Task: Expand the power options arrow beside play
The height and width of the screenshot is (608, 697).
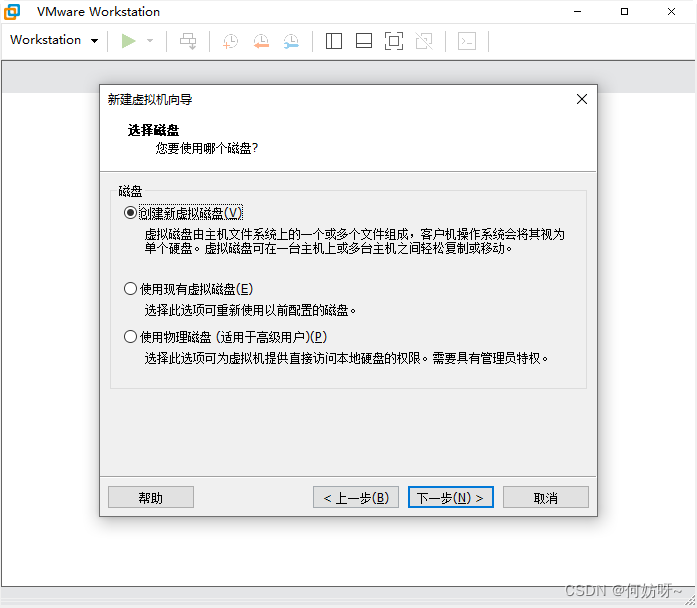Action: point(150,41)
